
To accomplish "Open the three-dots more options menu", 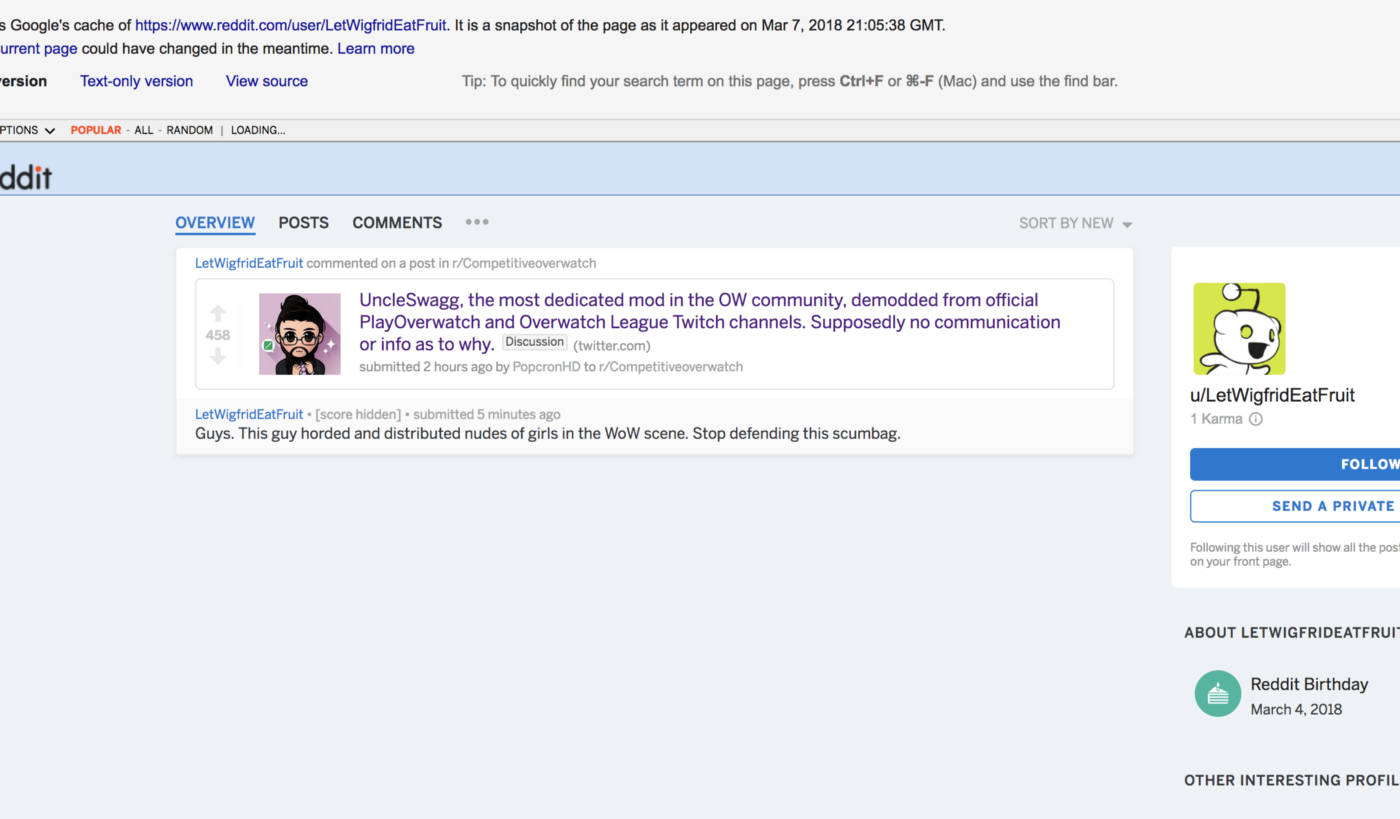I will [x=477, y=222].
